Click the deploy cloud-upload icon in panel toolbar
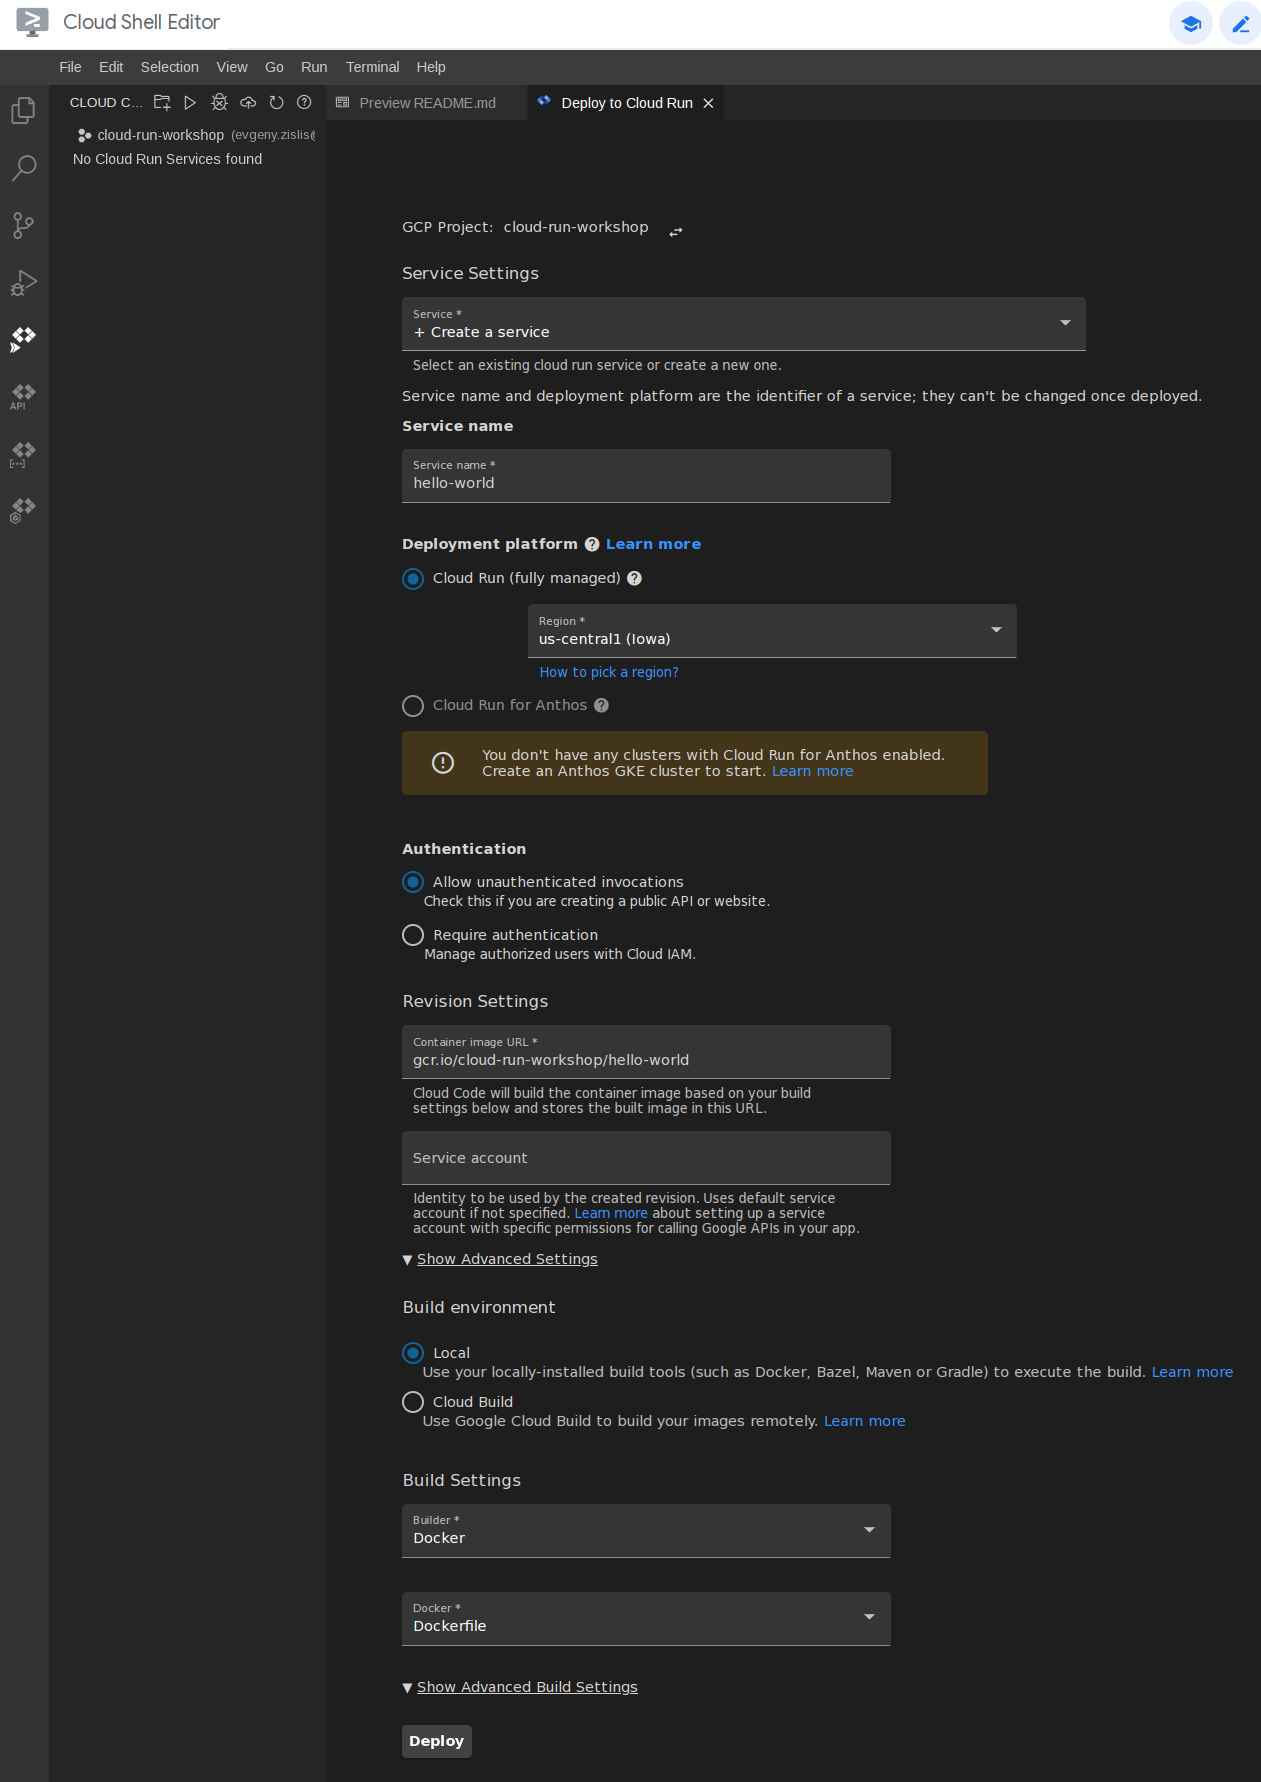1261x1782 pixels. coord(248,103)
